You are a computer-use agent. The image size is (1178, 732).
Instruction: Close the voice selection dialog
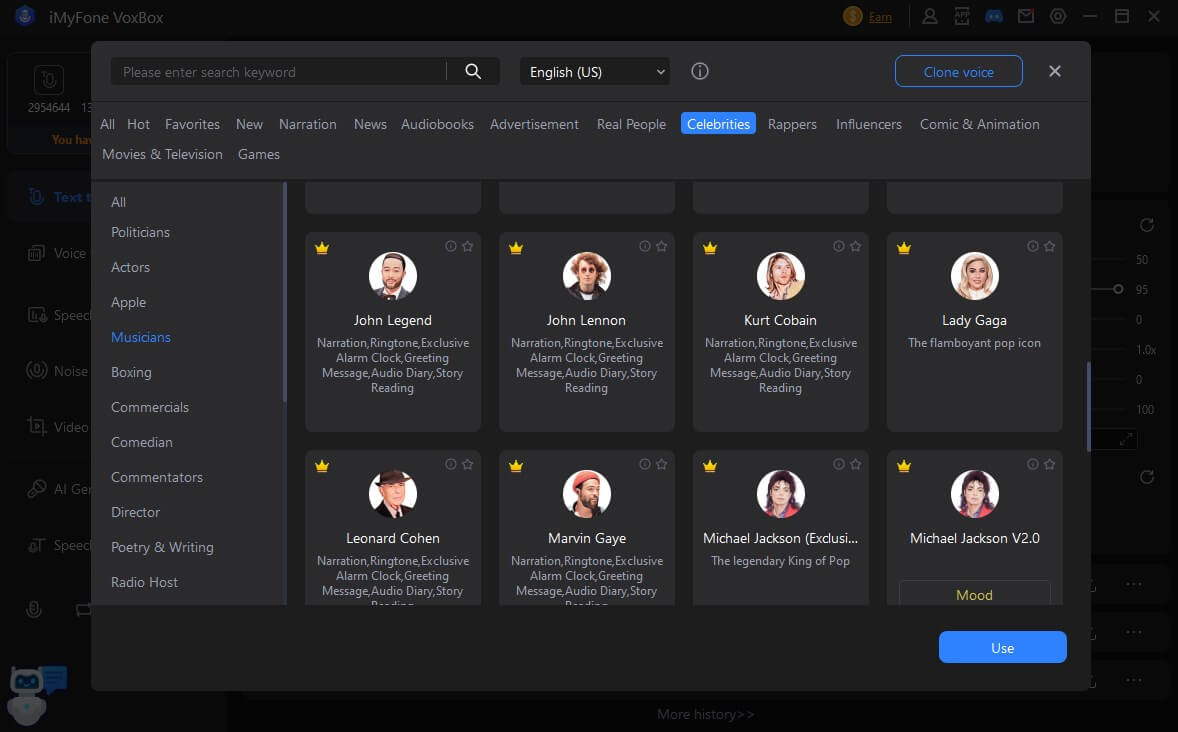click(x=1055, y=71)
